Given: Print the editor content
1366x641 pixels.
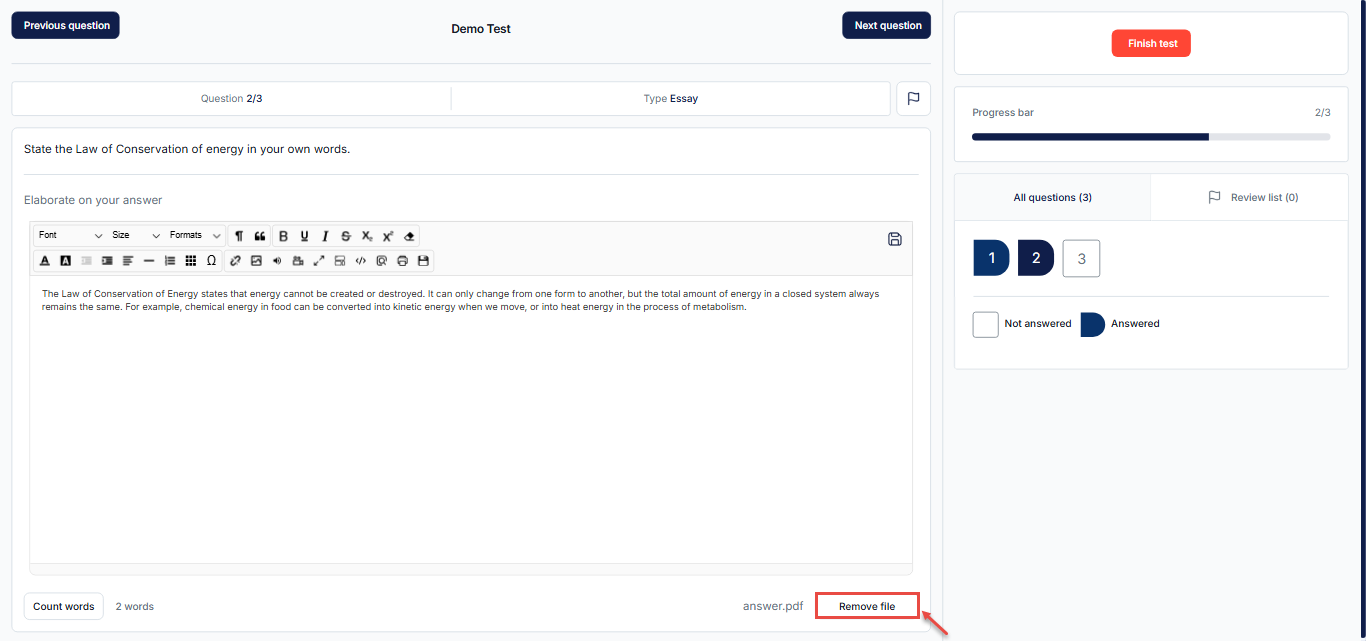Looking at the screenshot, I should pos(402,261).
